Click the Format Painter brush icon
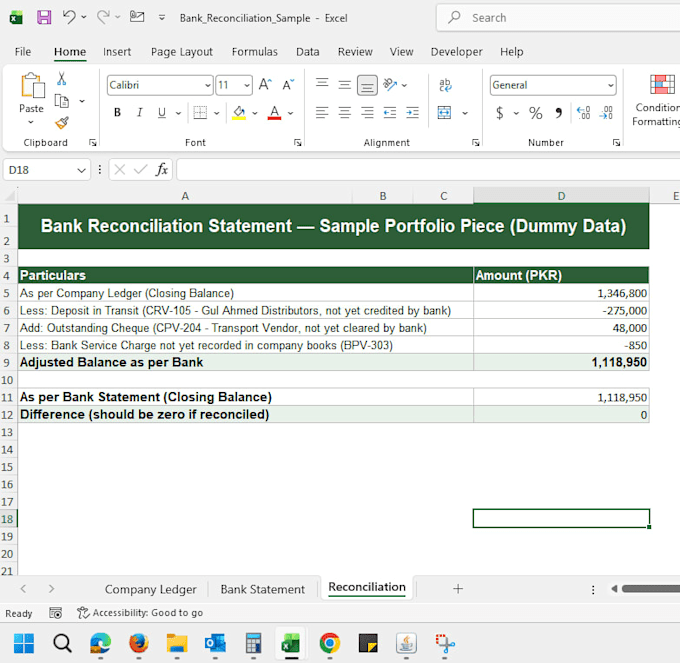 pyautogui.click(x=62, y=123)
